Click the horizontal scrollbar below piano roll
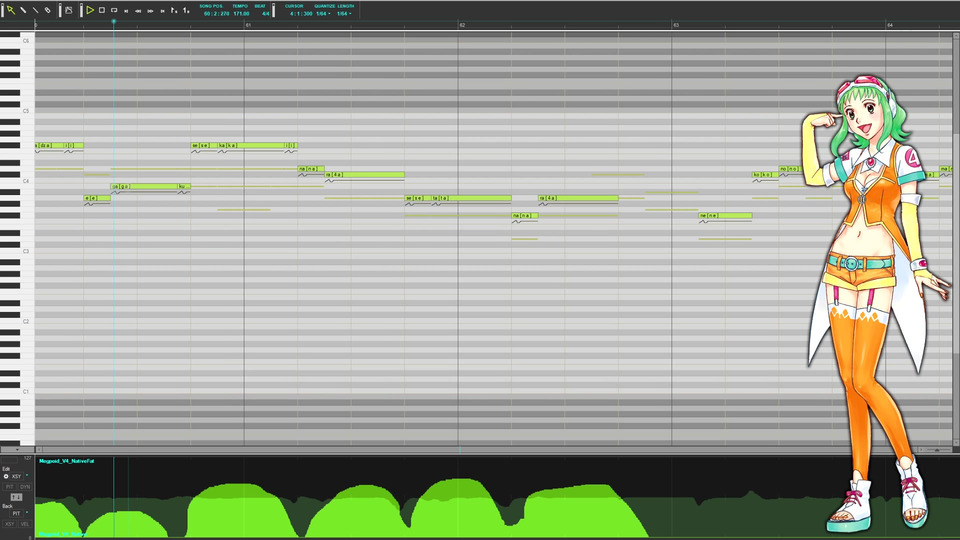960x540 pixels. (x=478, y=450)
